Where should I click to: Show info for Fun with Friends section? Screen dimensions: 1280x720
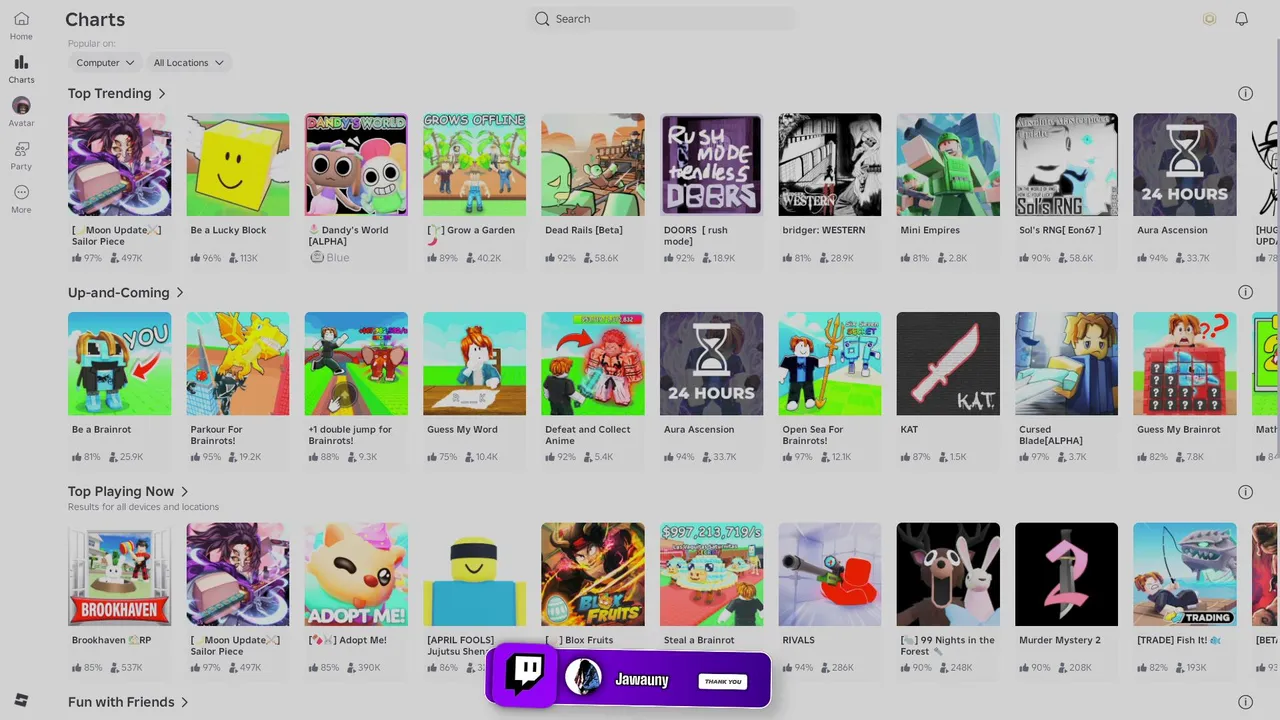coord(1245,702)
